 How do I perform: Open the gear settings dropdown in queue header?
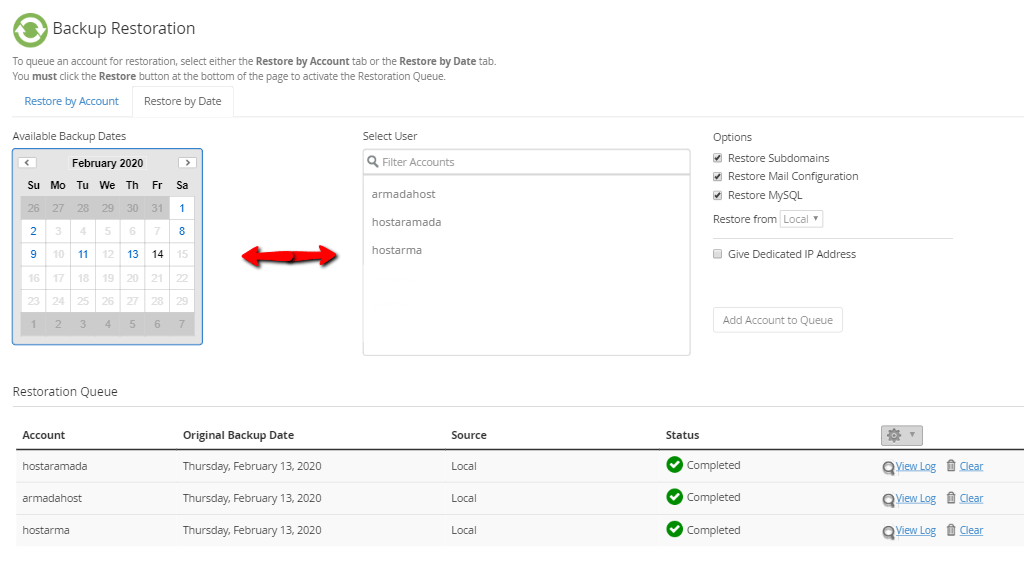(902, 435)
